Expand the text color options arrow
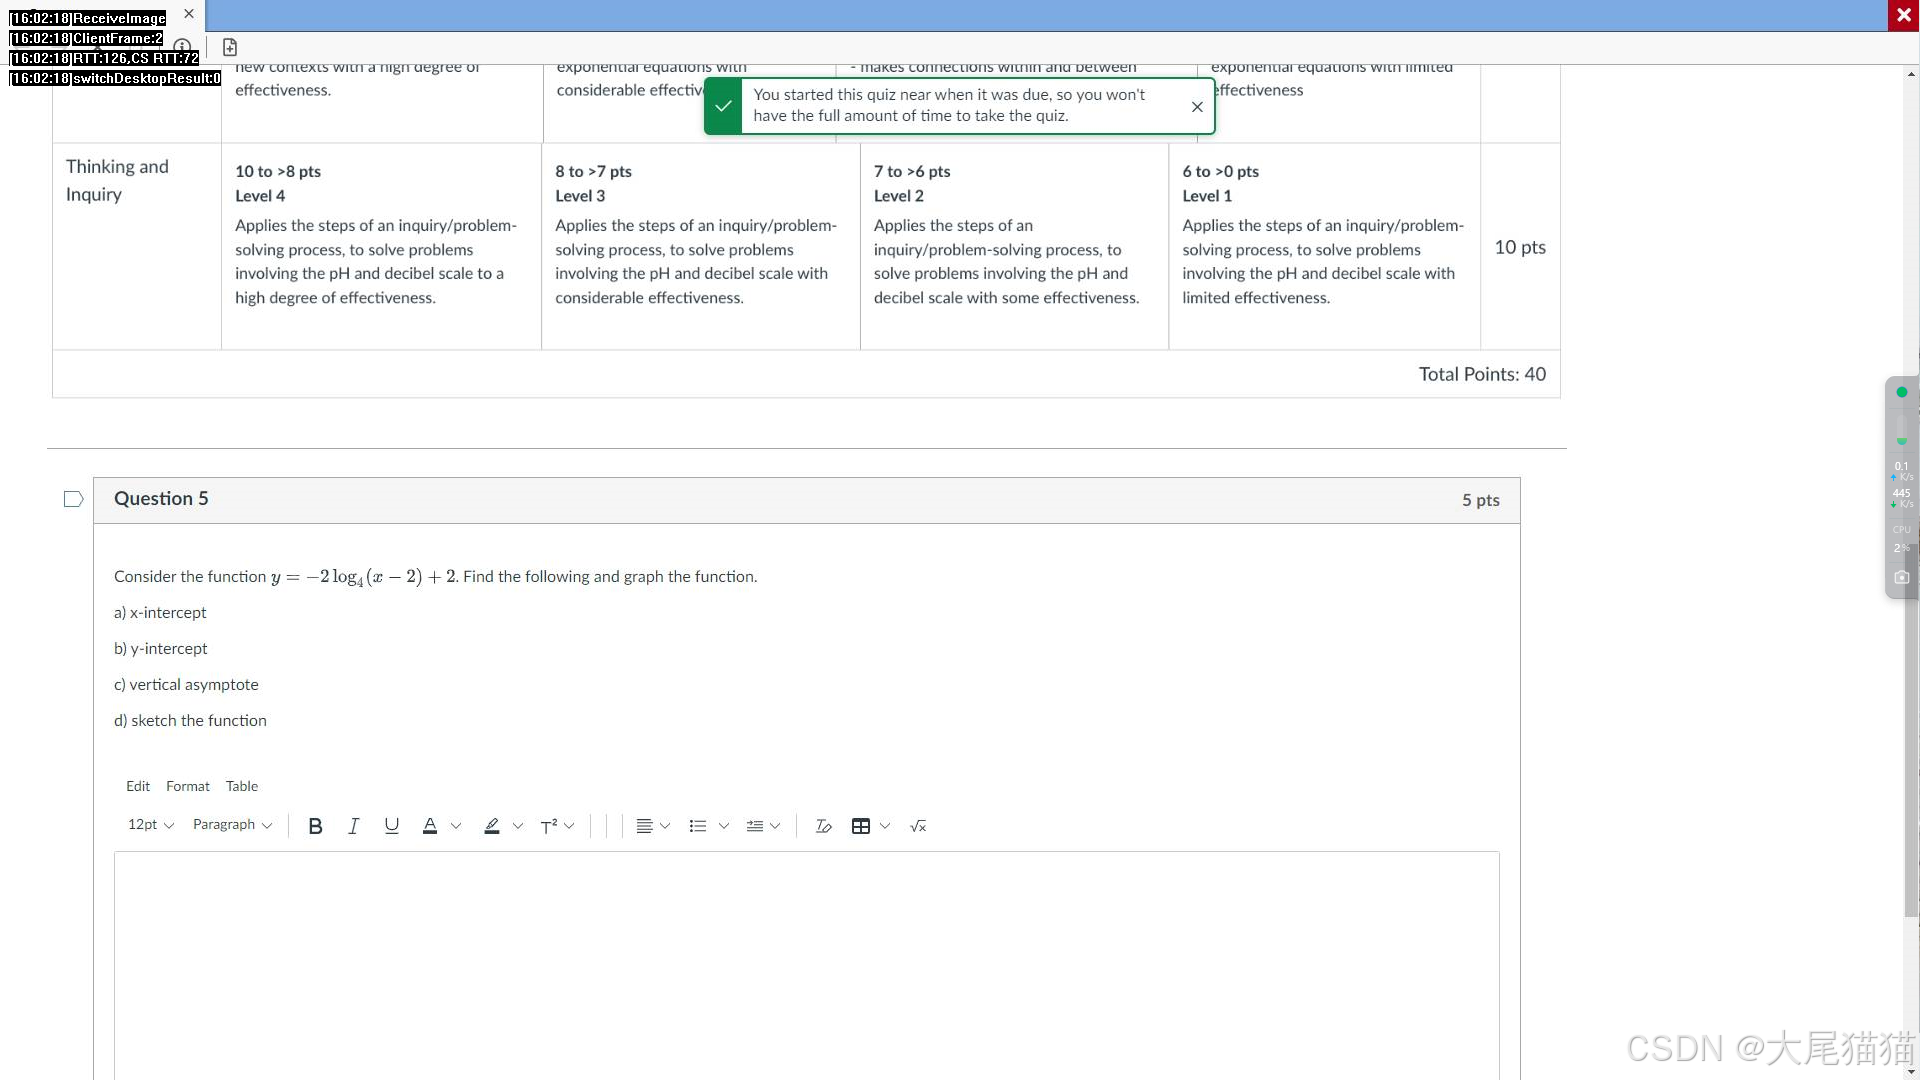The width and height of the screenshot is (1920, 1080). [x=456, y=826]
